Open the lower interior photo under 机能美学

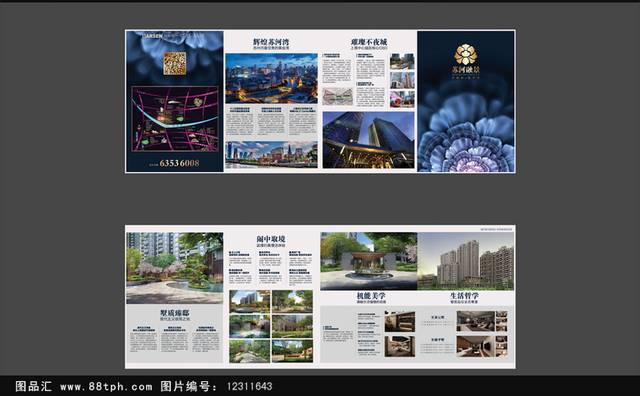click(x=400, y=346)
